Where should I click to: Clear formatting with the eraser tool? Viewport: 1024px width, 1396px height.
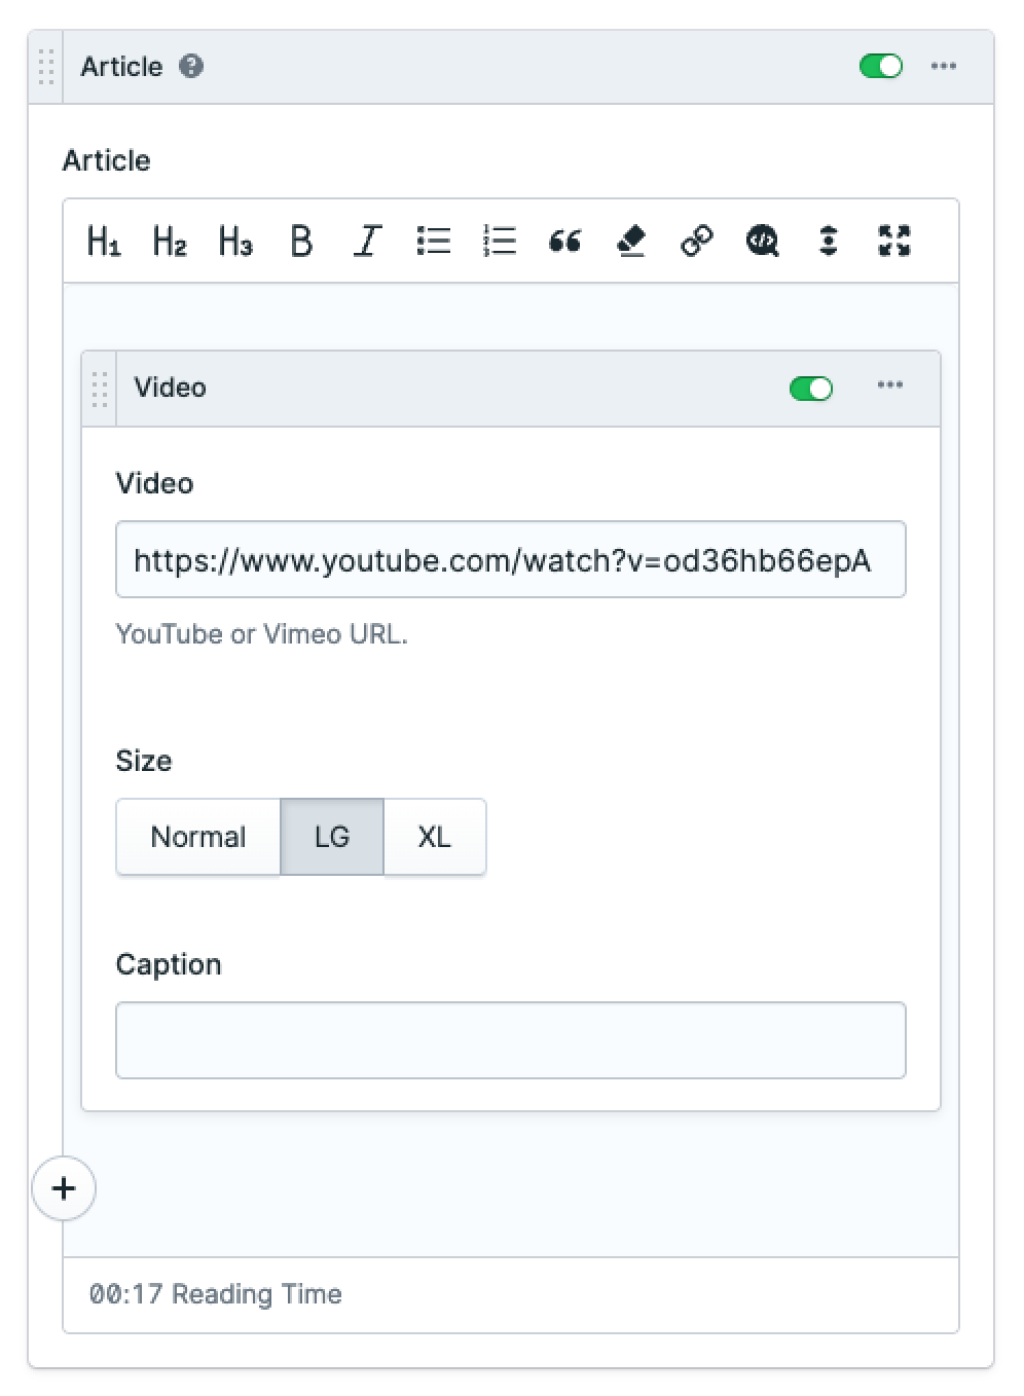[x=630, y=240]
